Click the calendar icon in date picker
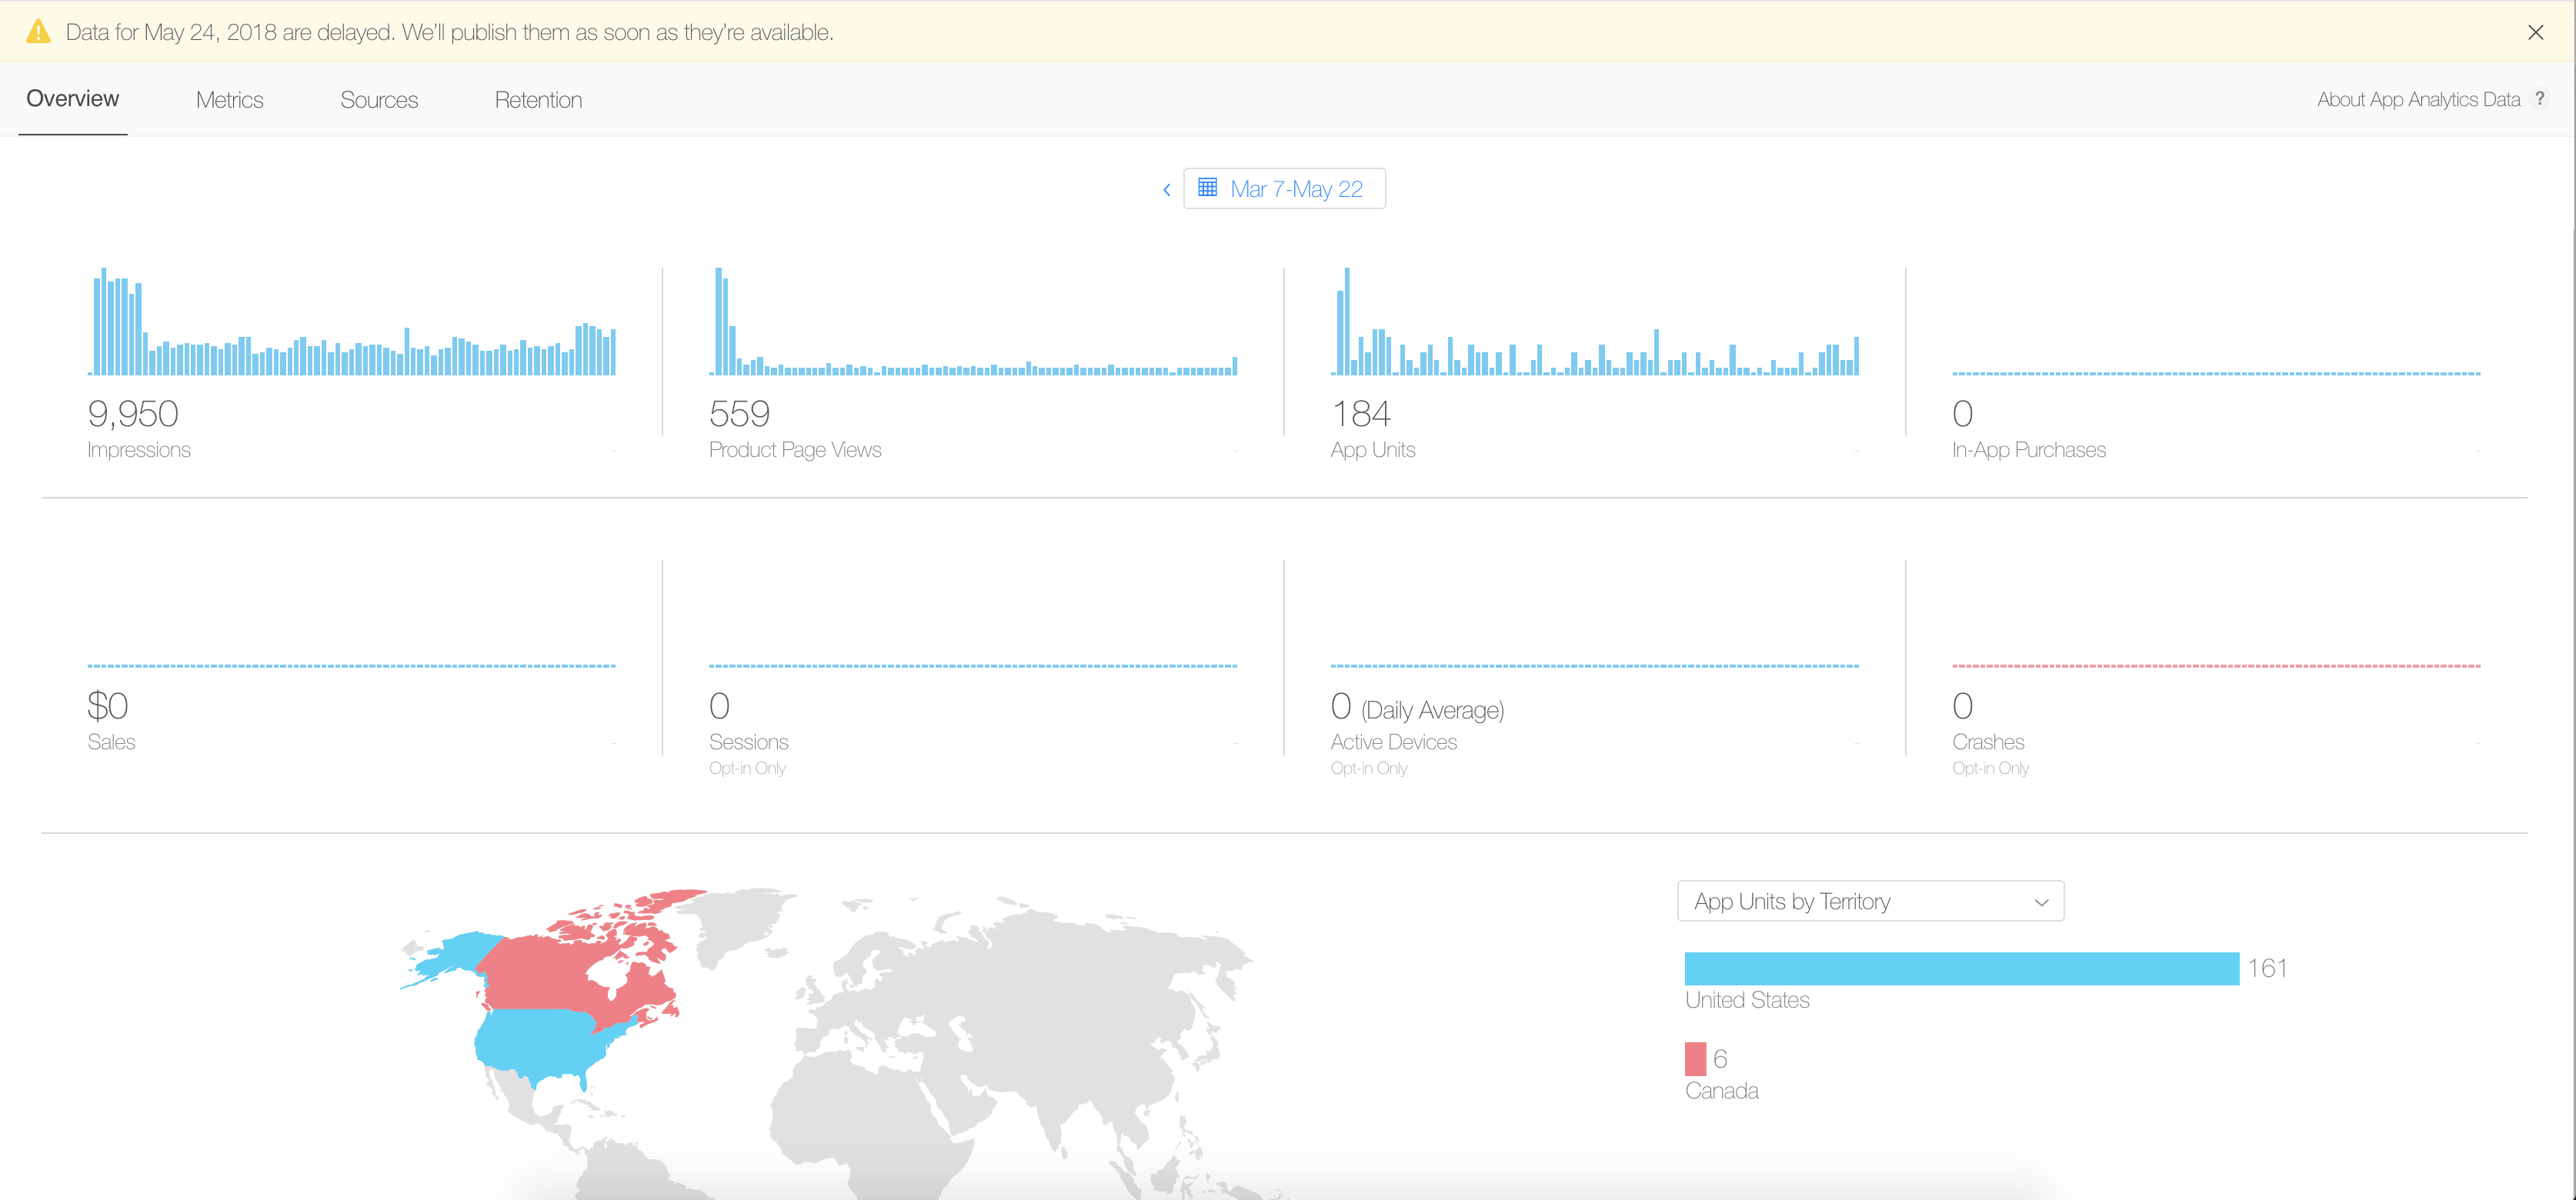 point(1207,188)
